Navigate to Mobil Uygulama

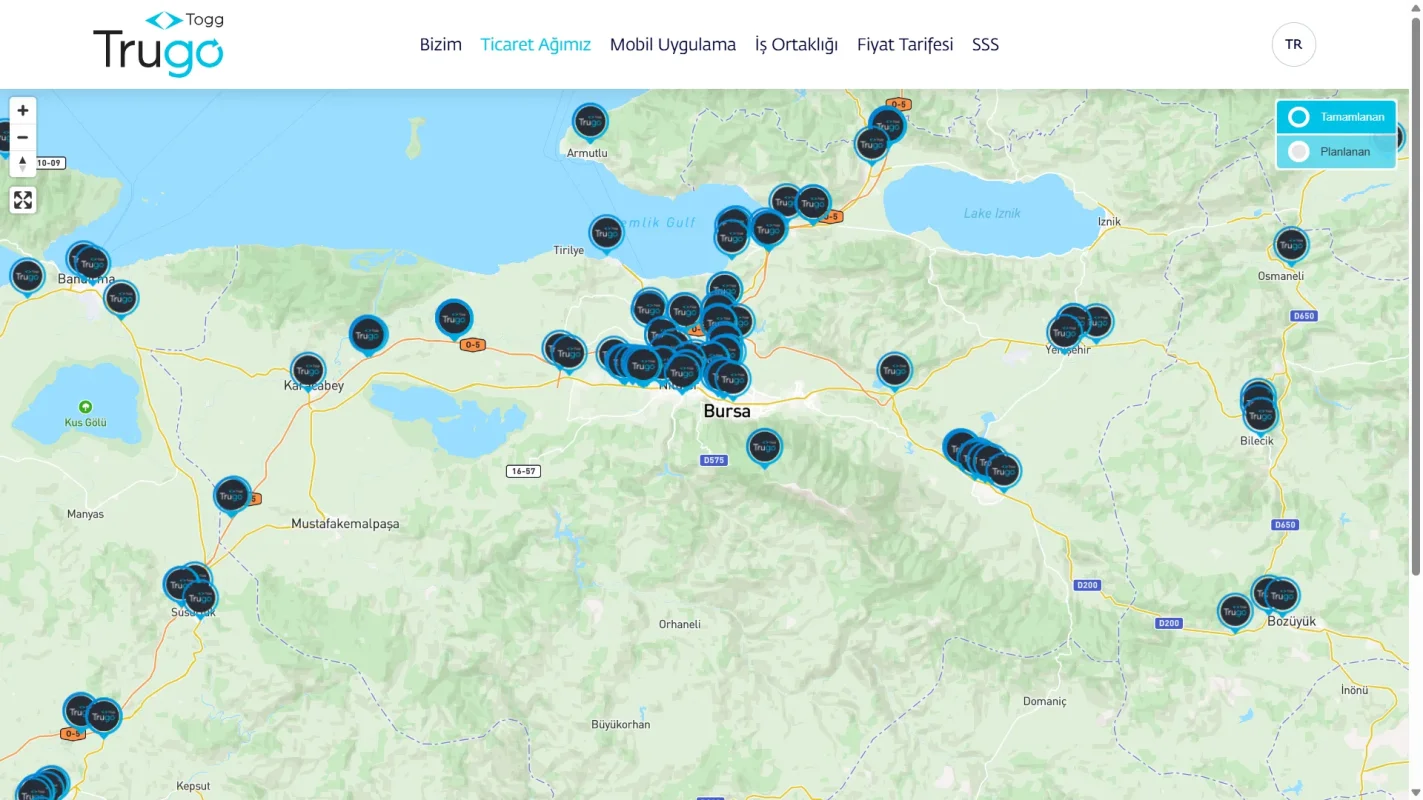(x=673, y=44)
